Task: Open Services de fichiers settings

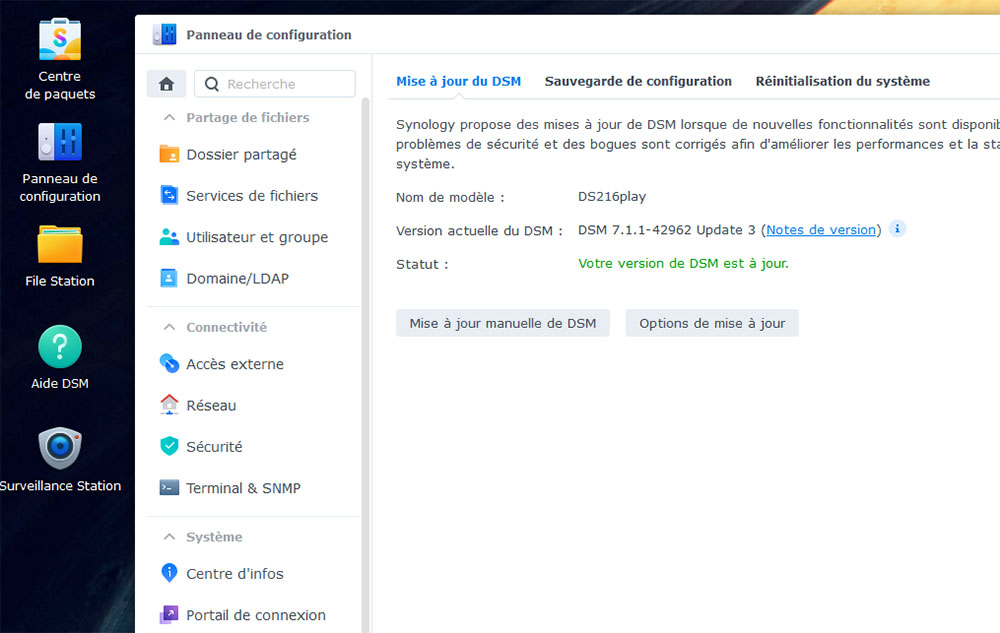Action: pos(252,196)
